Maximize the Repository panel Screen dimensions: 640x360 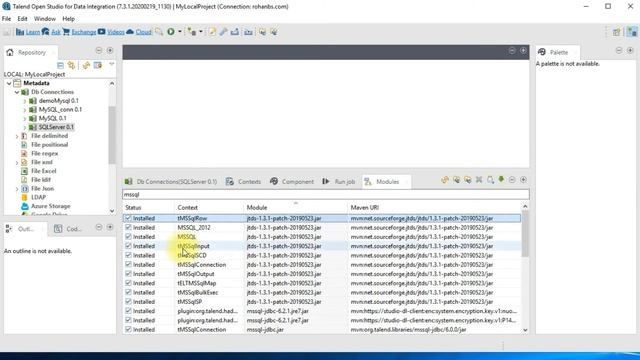pos(110,51)
